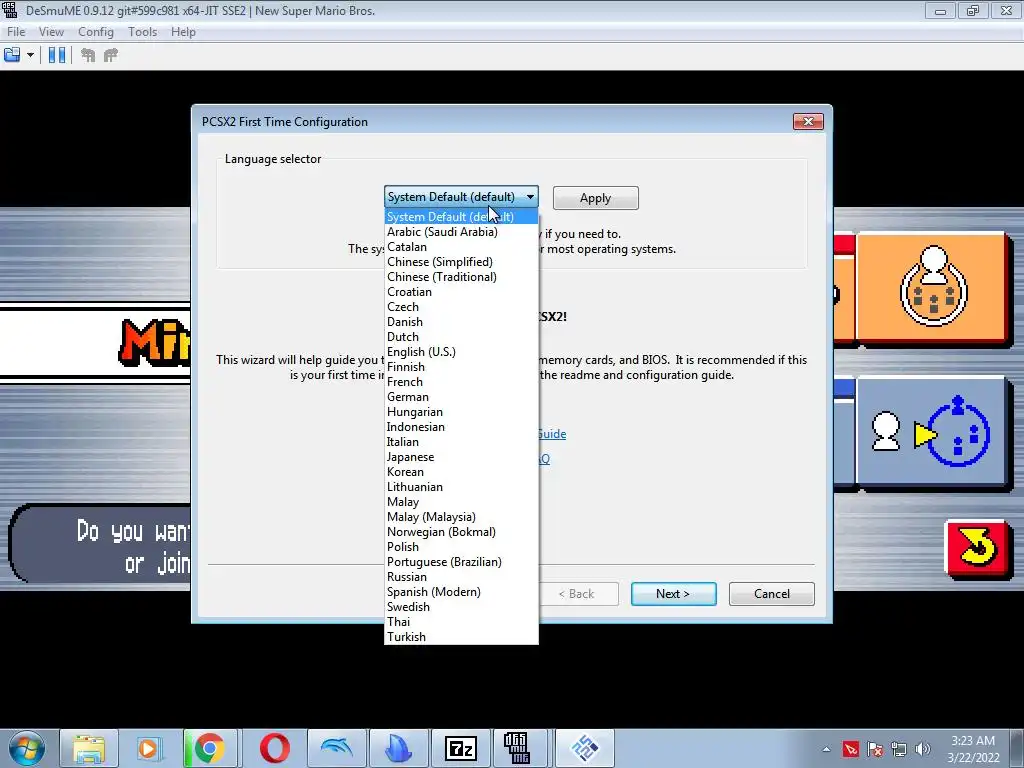Choose Portuguese (Brazilian) language

(461, 562)
